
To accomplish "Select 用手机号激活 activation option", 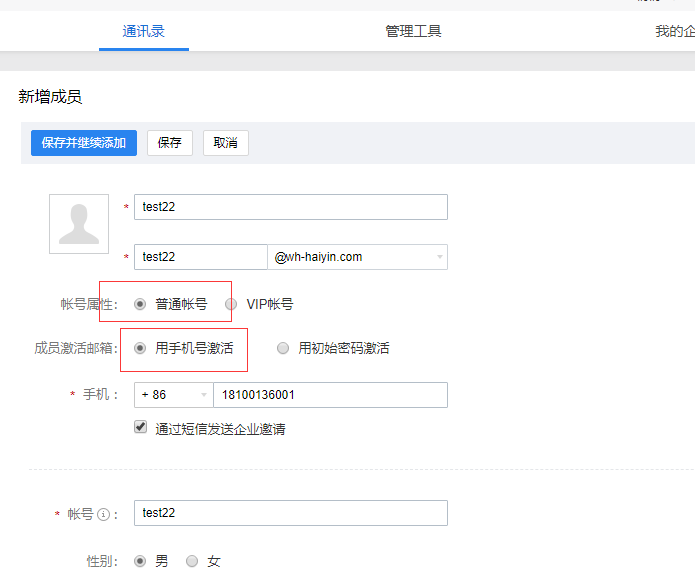I will 140,348.
